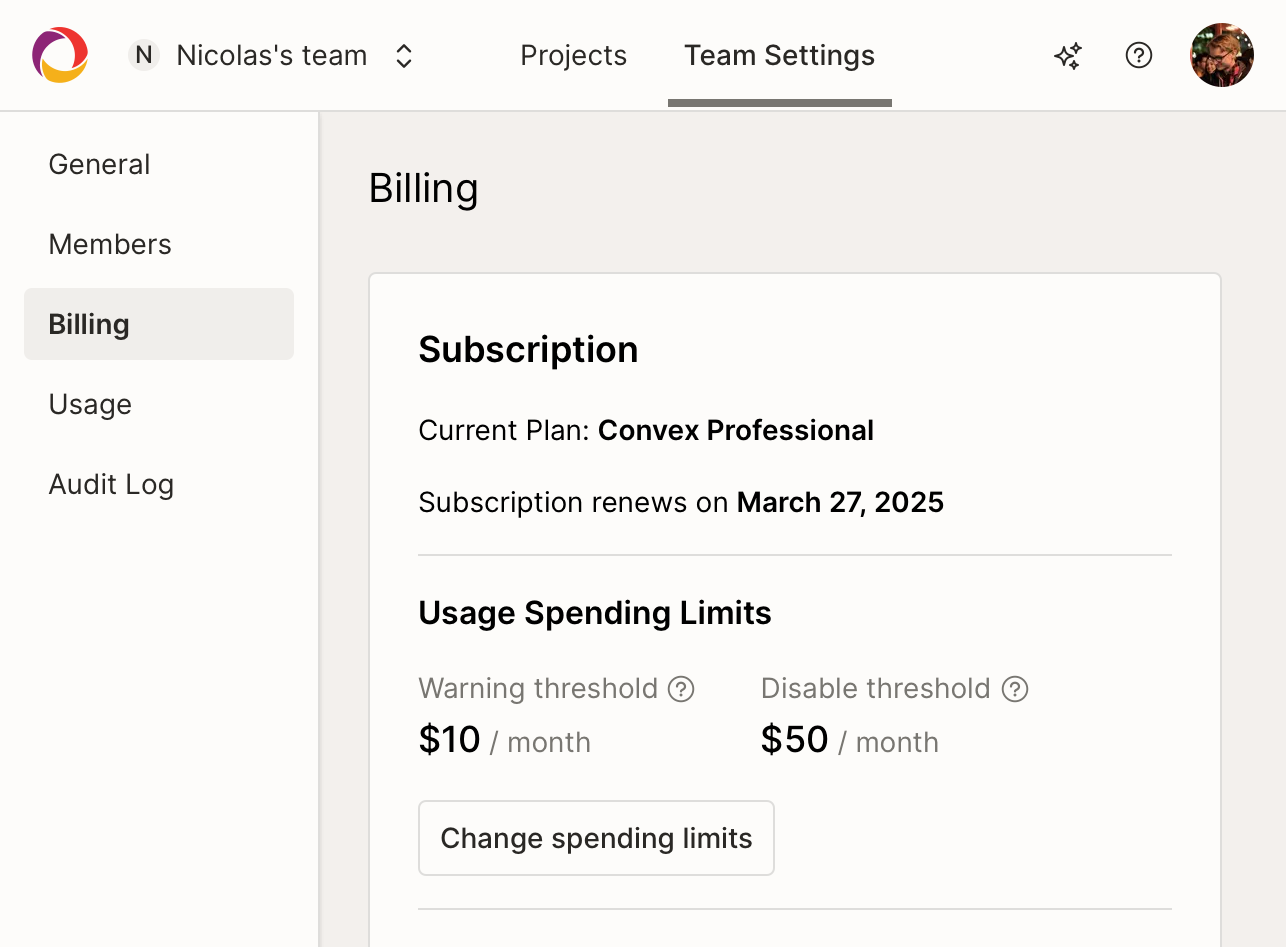Click the Billing page title
The image size is (1286, 947).
coord(424,189)
